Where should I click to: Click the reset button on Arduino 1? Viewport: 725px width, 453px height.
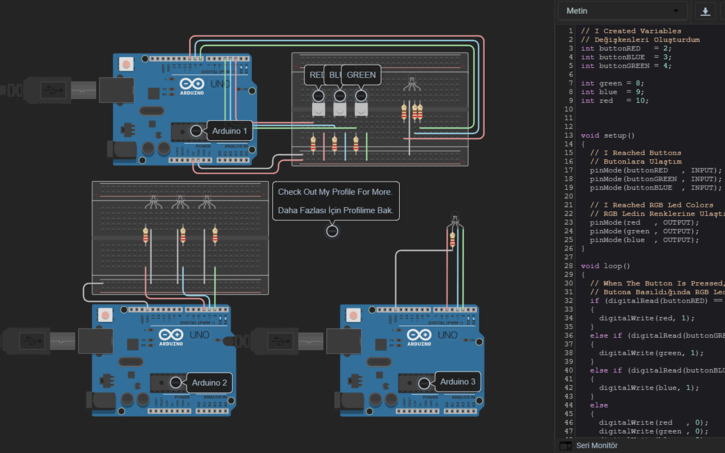(x=126, y=63)
